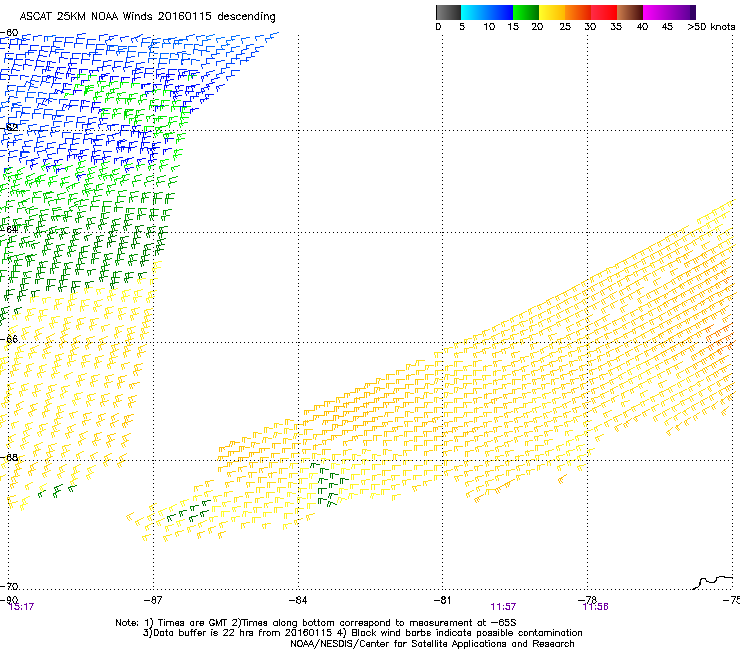The image size is (740, 650).
Task: Click the brown 35-40 knots color segment
Action: pos(630,12)
